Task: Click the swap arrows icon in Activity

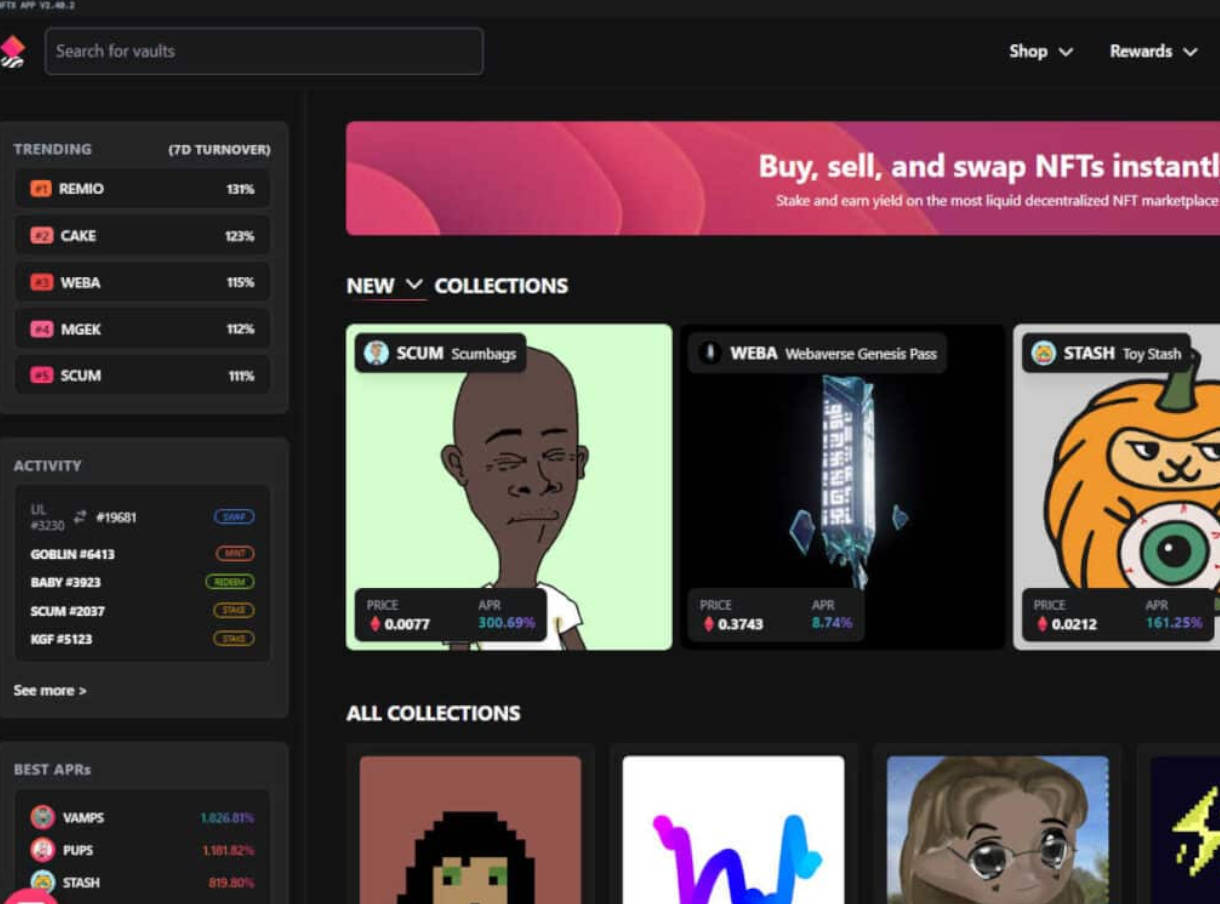Action: [80, 517]
